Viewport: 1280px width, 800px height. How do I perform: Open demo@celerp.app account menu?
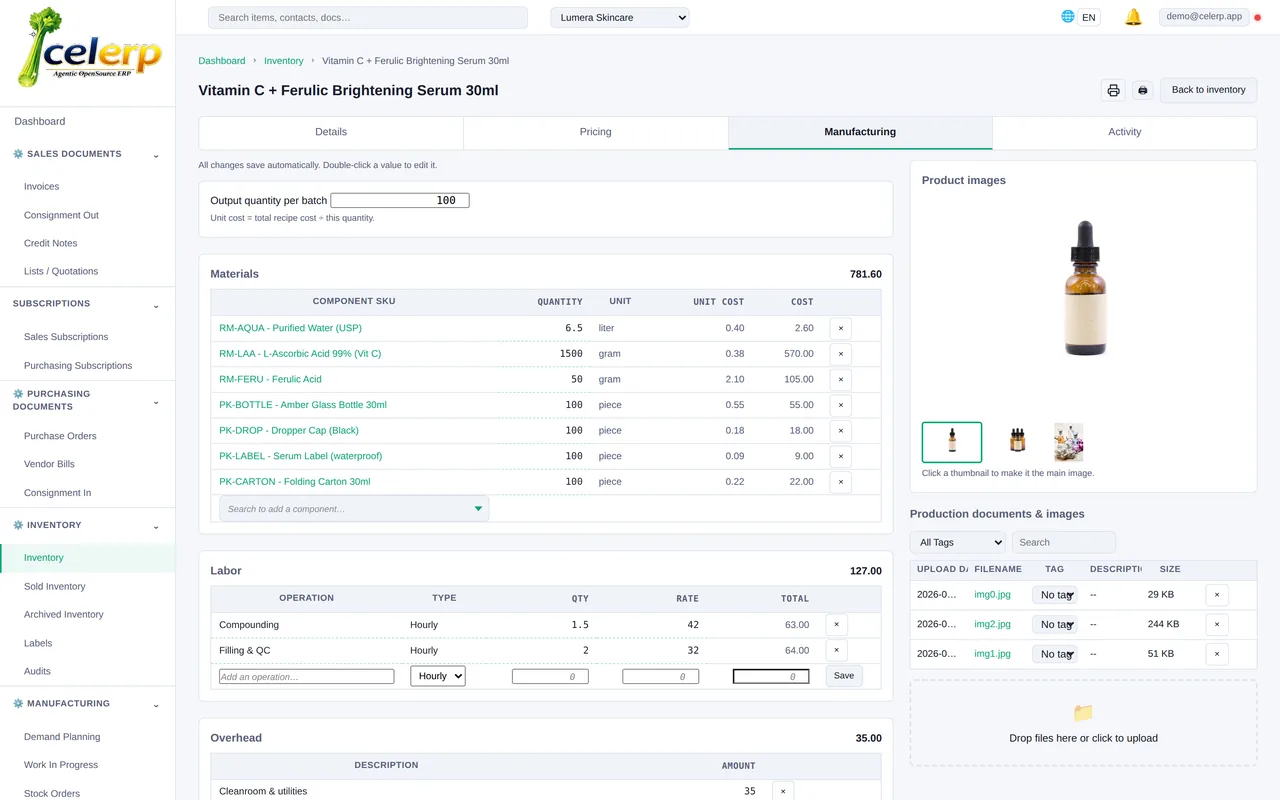point(1204,17)
